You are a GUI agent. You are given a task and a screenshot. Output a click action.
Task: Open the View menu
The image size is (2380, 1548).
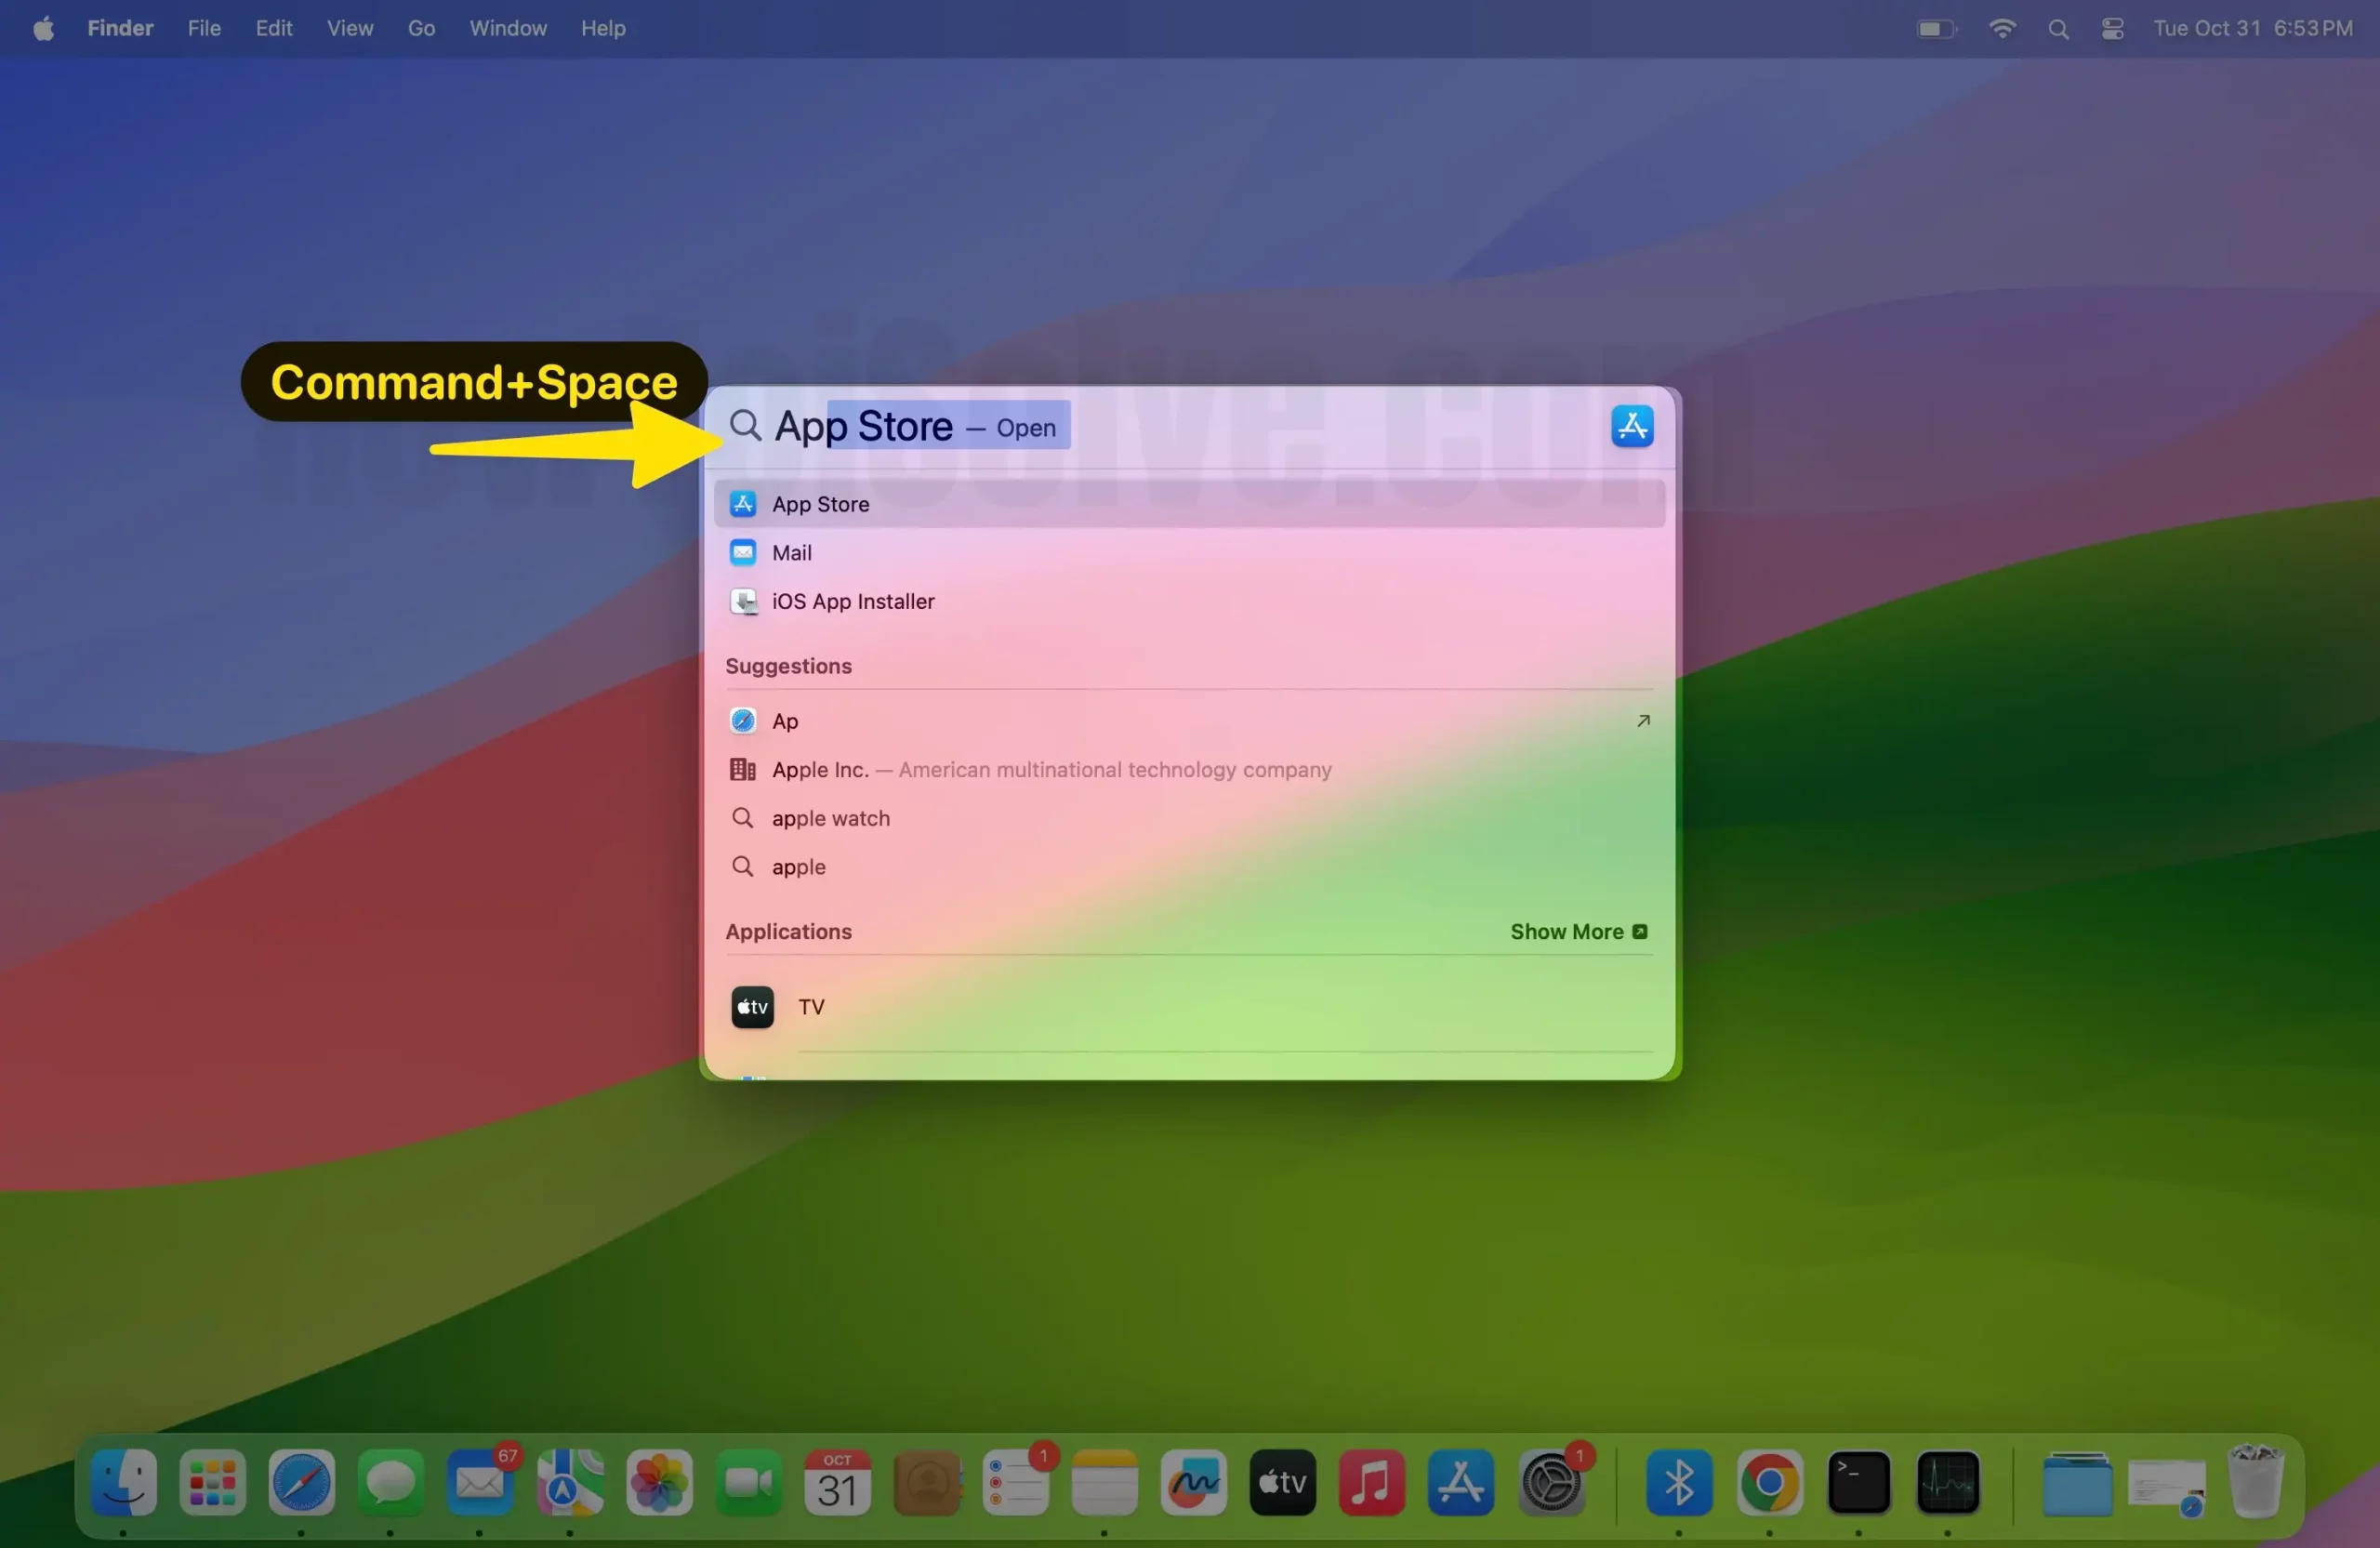[350, 28]
